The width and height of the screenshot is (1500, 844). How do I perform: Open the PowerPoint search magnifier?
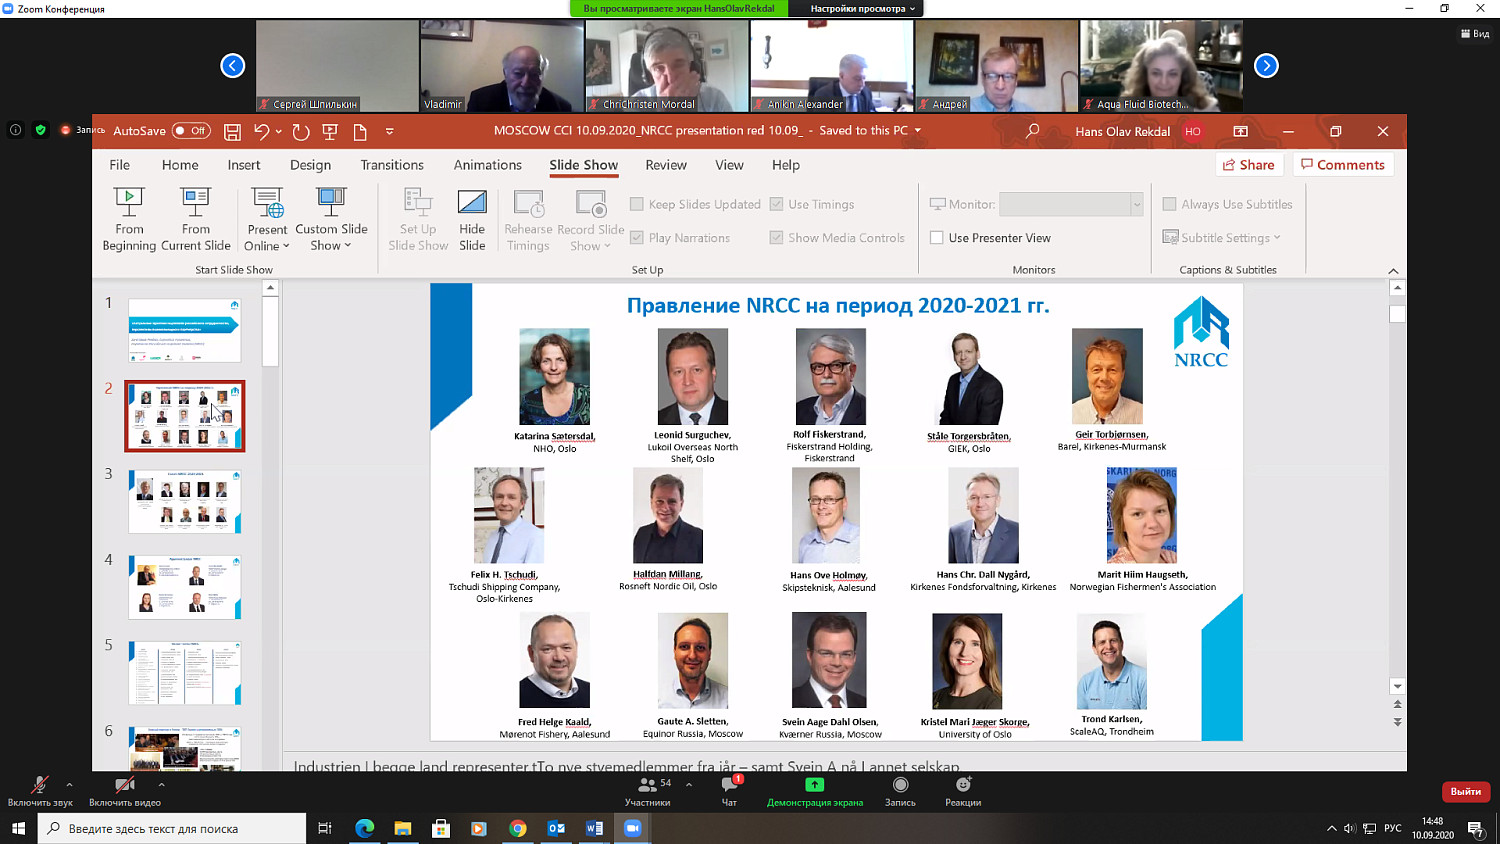(1033, 131)
